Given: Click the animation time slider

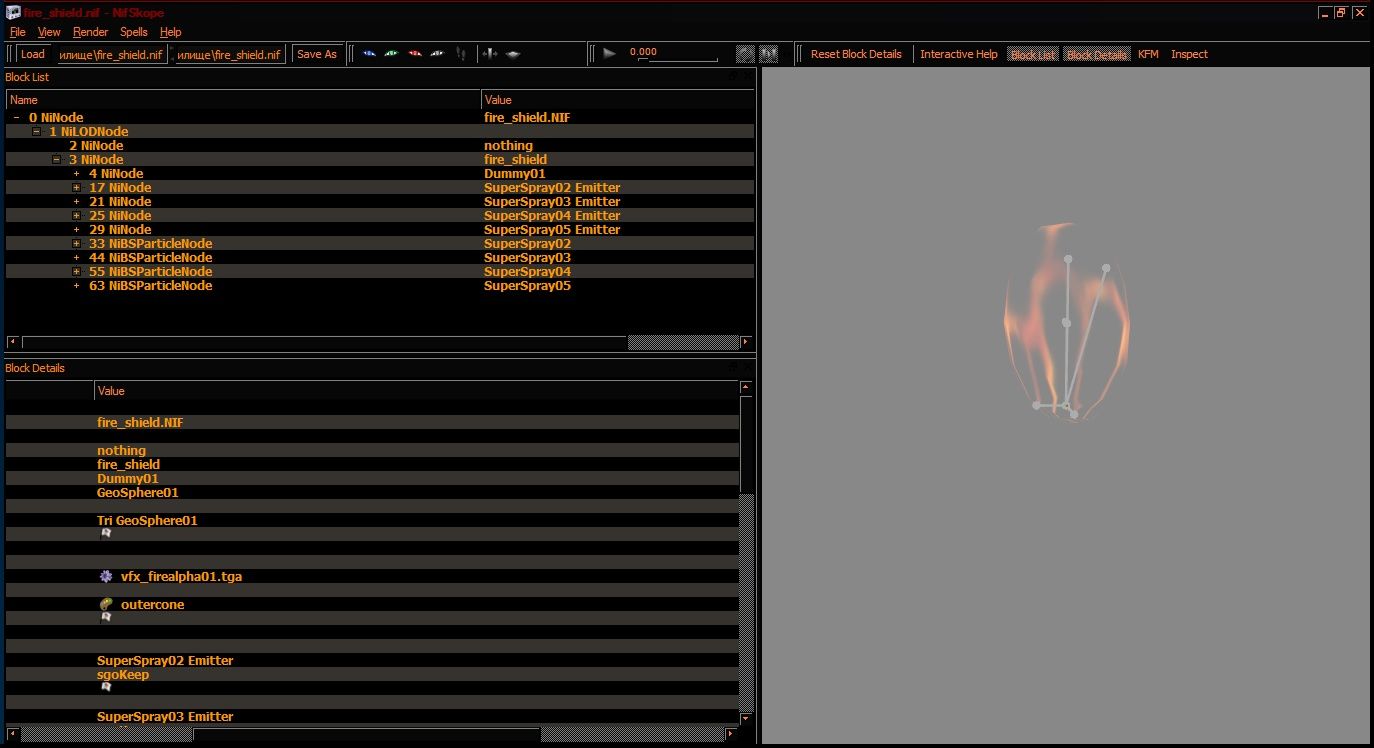Looking at the screenshot, I should tap(678, 60).
